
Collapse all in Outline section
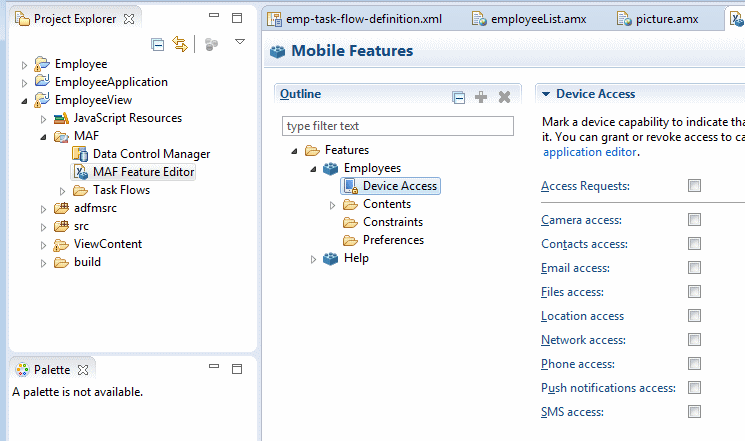pos(458,97)
